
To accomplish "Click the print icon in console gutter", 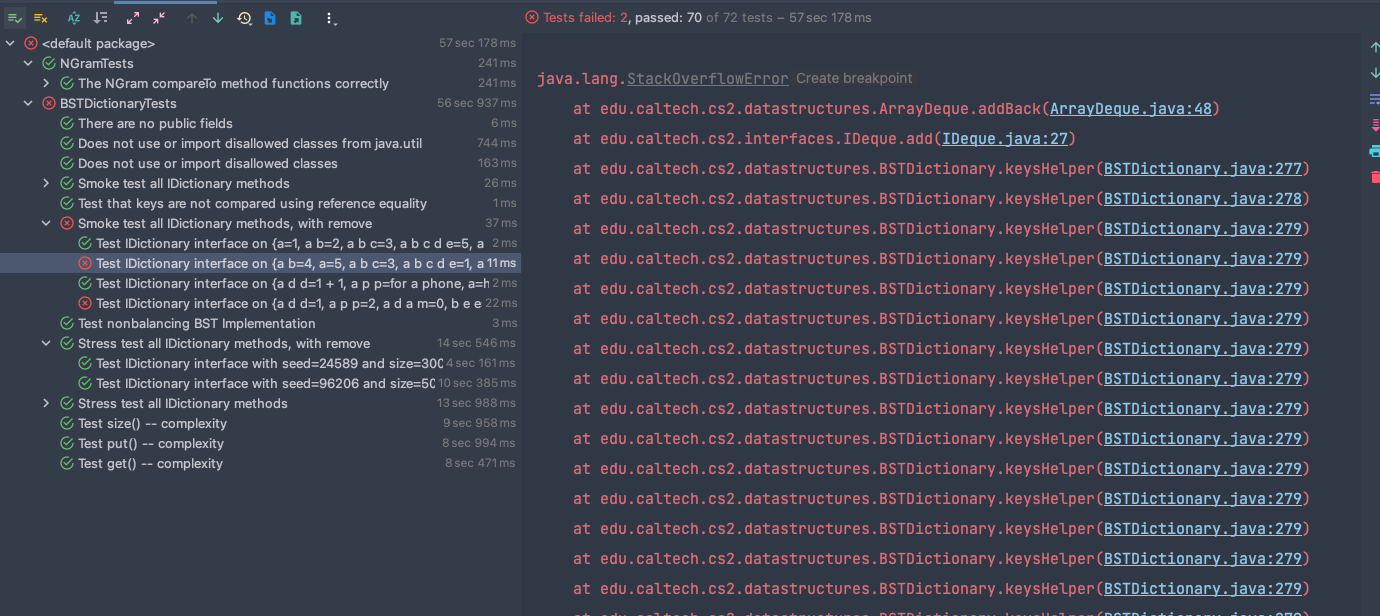I will pyautogui.click(x=1374, y=151).
